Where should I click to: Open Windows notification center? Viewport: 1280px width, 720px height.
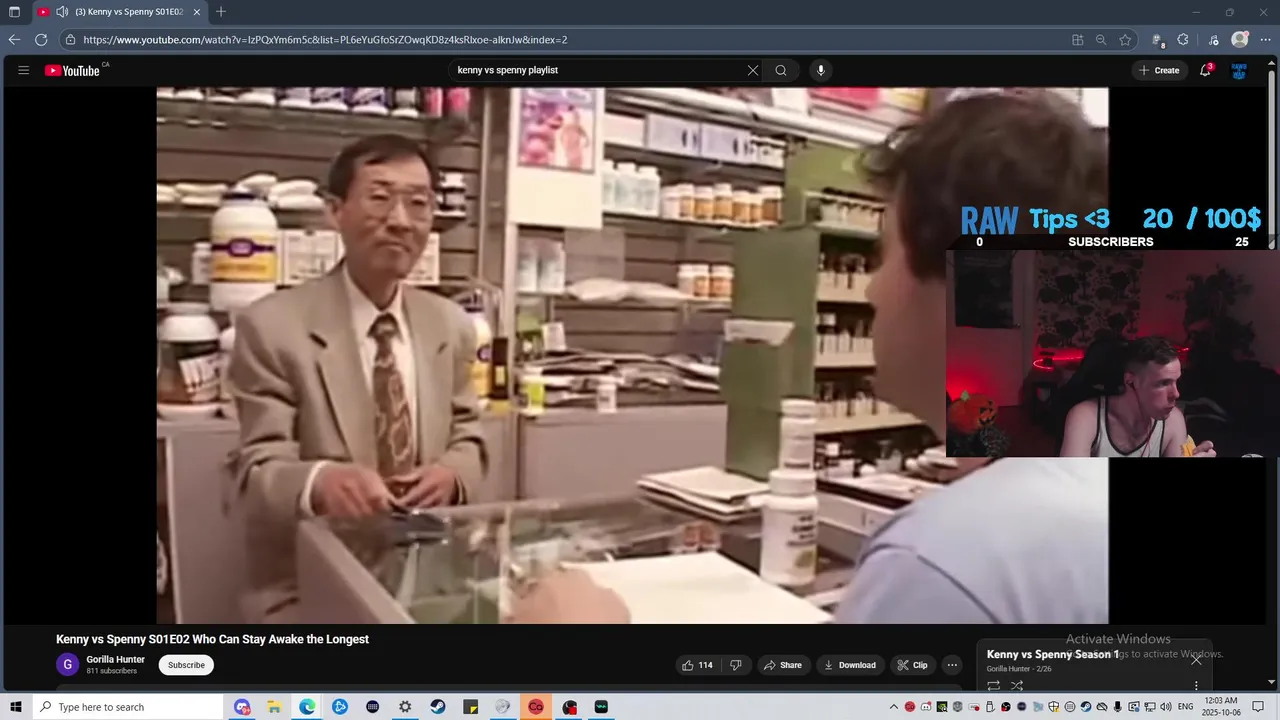1259,707
